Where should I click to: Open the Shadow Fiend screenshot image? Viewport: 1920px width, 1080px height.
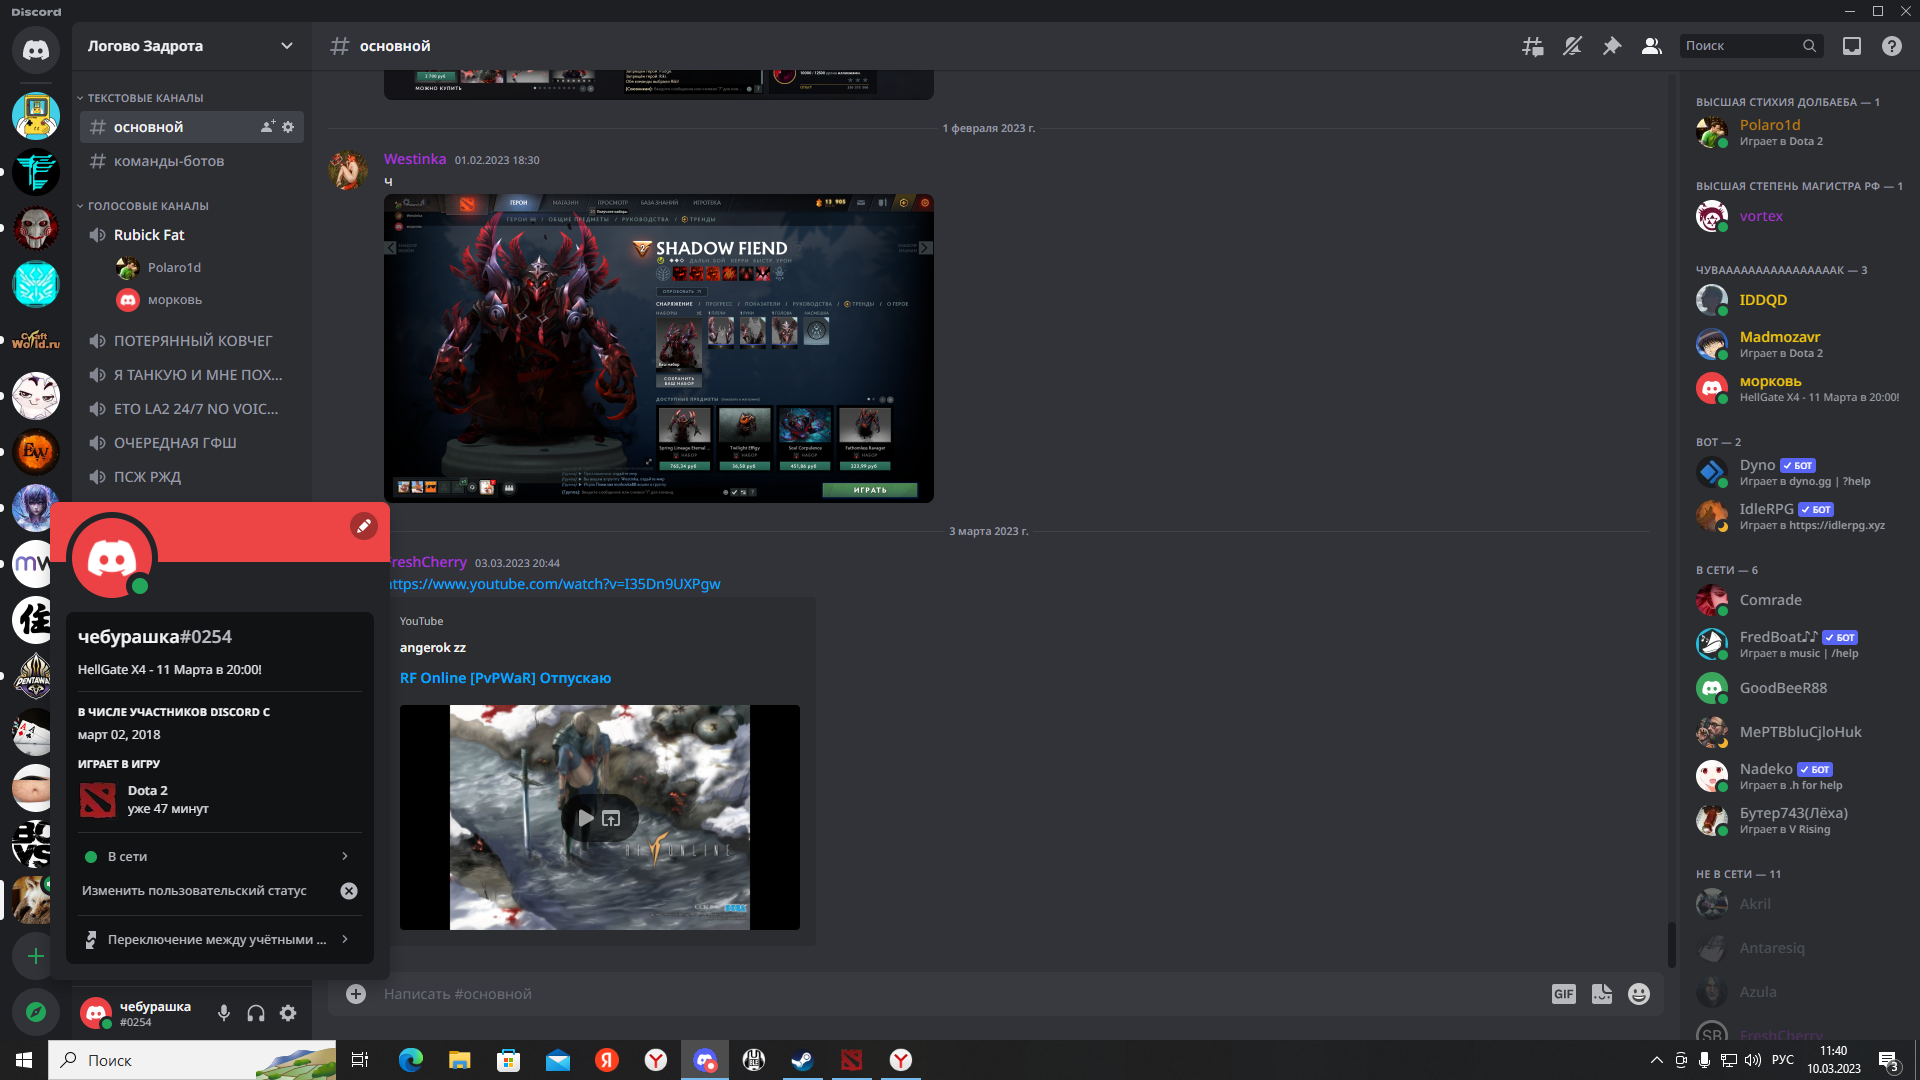click(659, 348)
